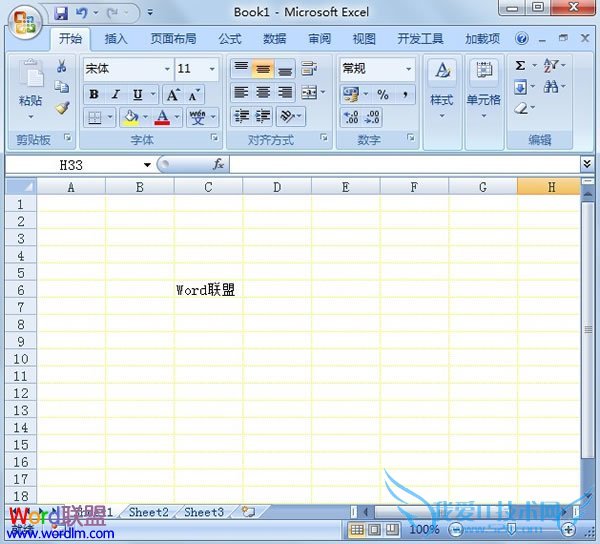Expand the Name Box dropdown arrow
This screenshot has height=544, width=600.
tap(147, 164)
